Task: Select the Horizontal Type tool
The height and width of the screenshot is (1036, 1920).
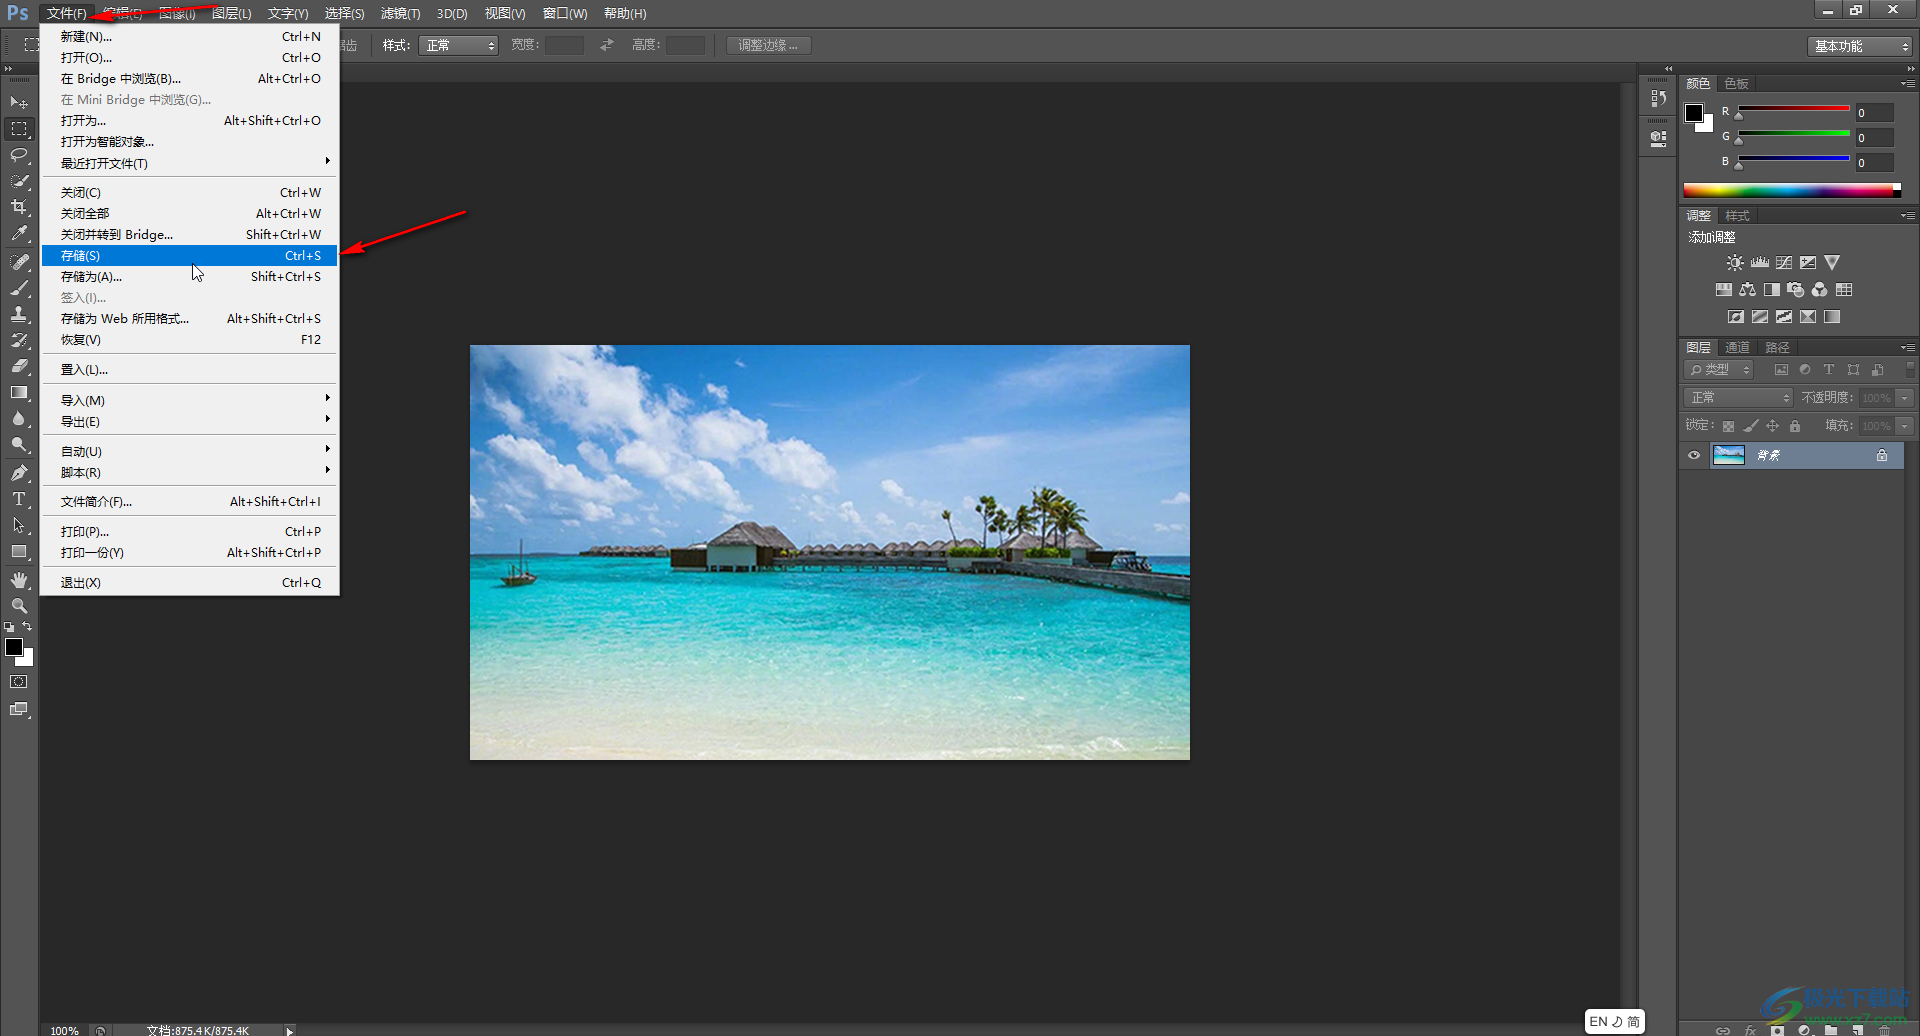Action: (19, 499)
